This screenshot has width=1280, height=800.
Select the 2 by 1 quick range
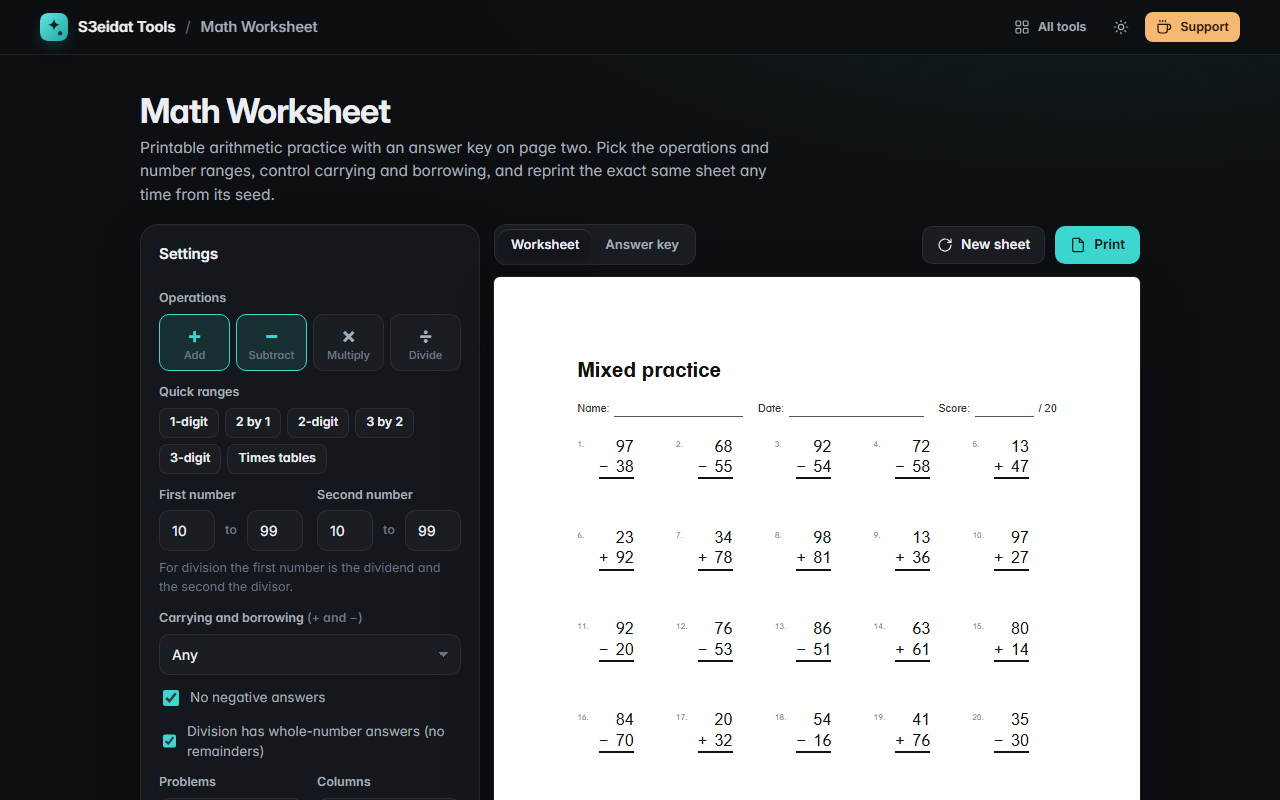[253, 422]
